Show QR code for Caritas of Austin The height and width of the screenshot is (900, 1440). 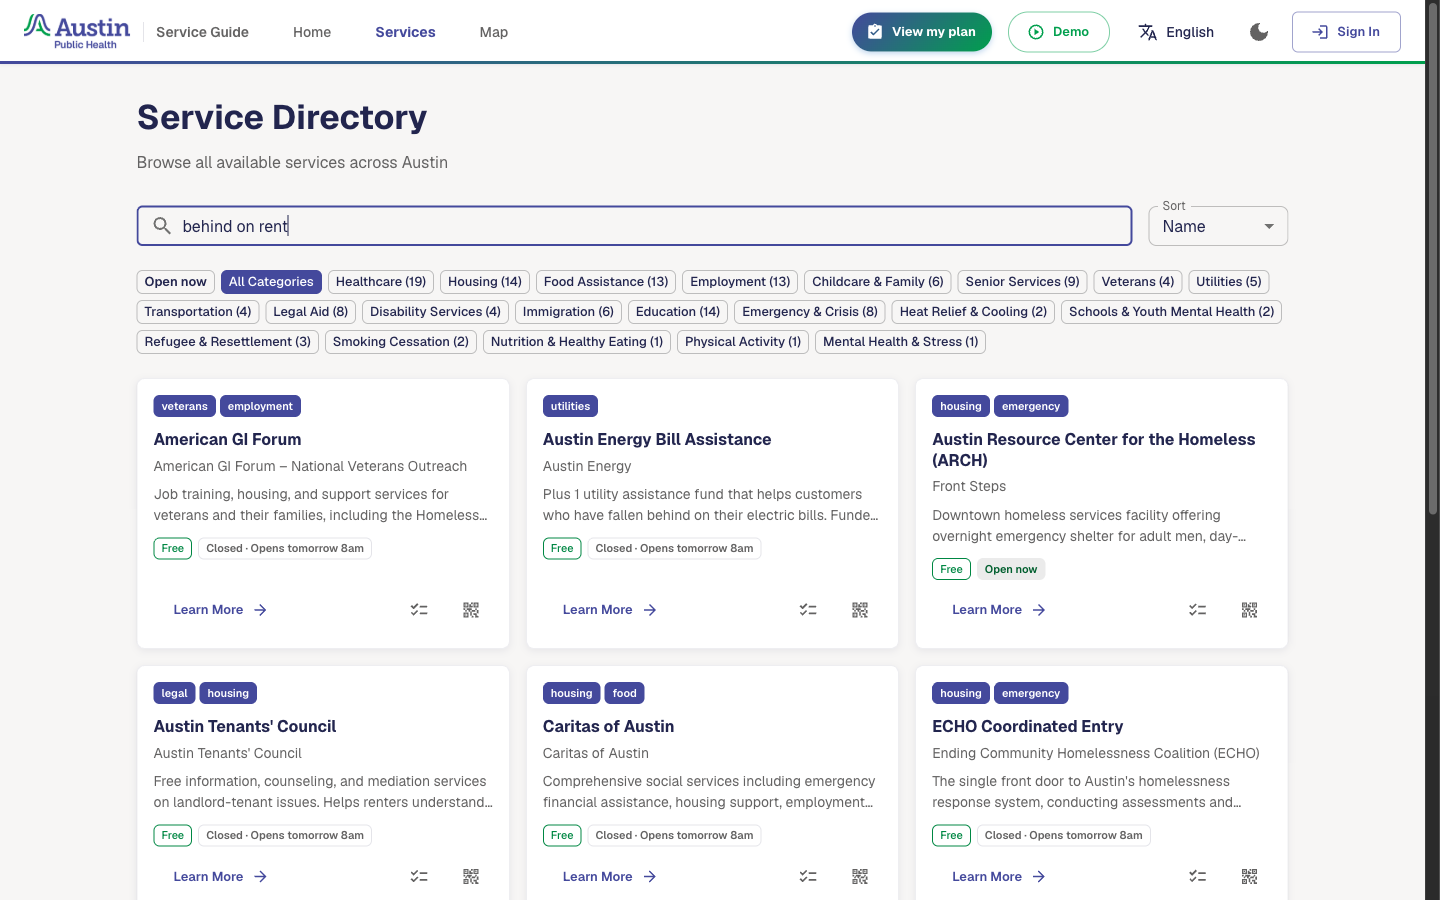pyautogui.click(x=860, y=877)
